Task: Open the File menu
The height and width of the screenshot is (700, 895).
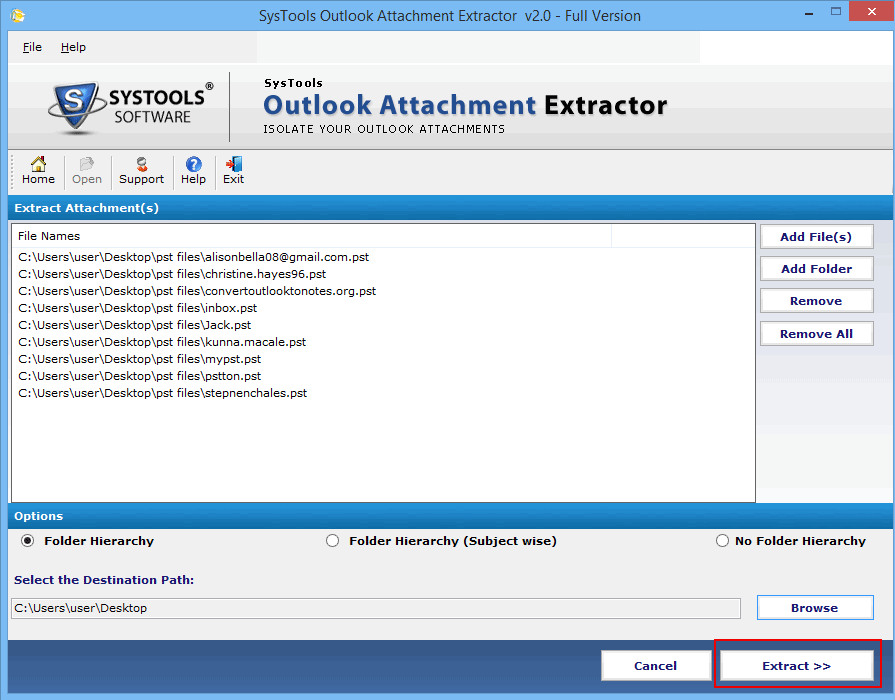Action: point(32,47)
